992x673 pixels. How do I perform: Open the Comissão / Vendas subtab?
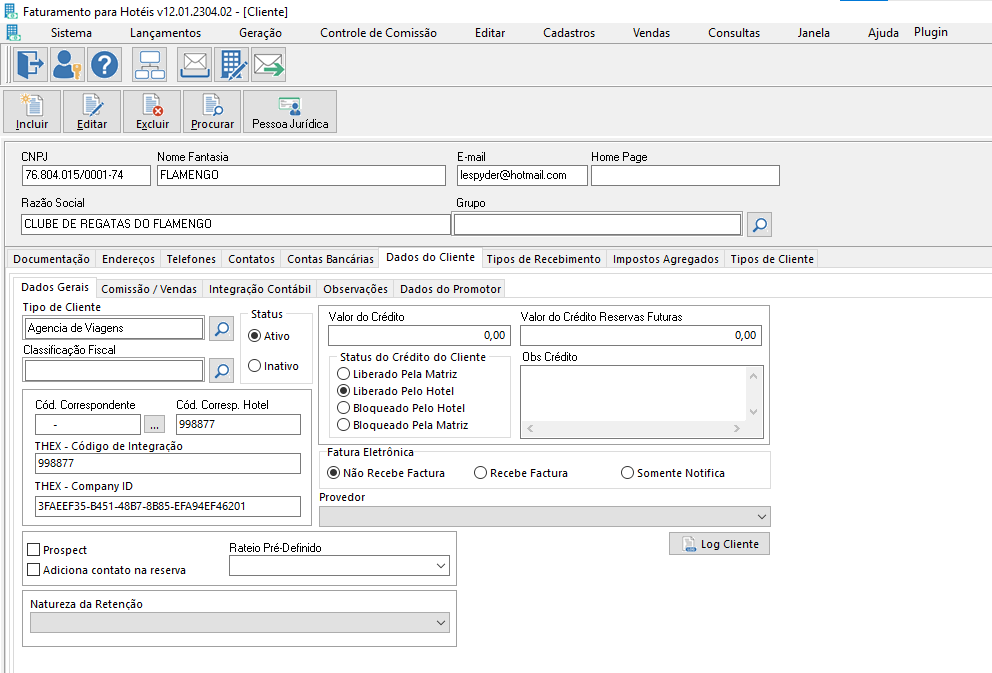tap(149, 289)
